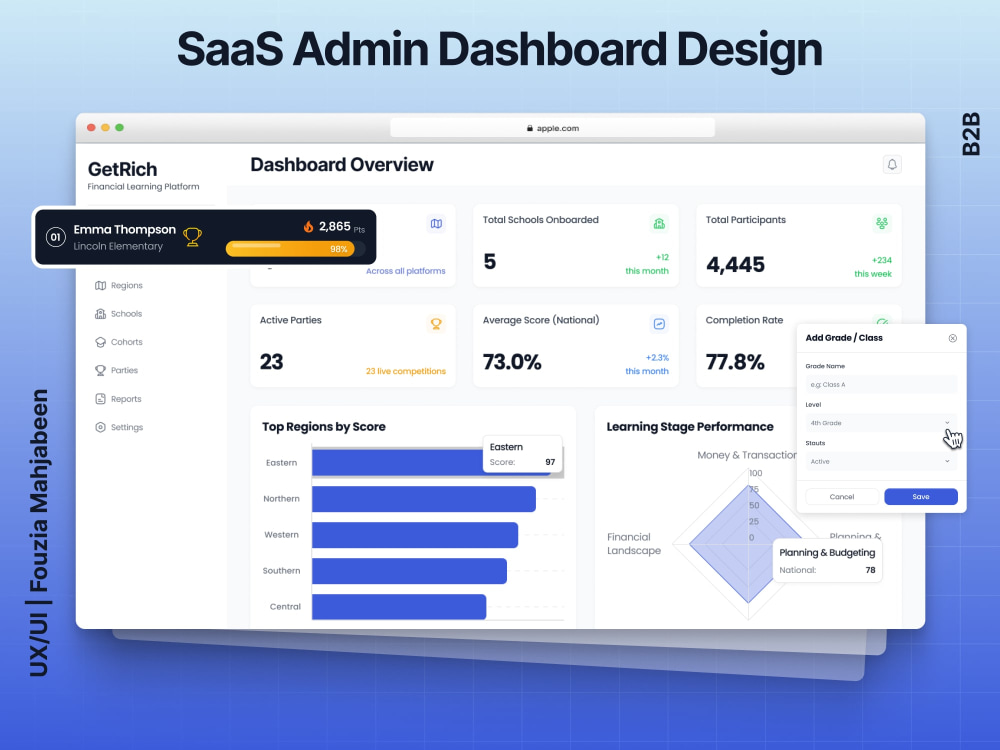Click the Parties trophy icon in sidebar

click(x=100, y=370)
